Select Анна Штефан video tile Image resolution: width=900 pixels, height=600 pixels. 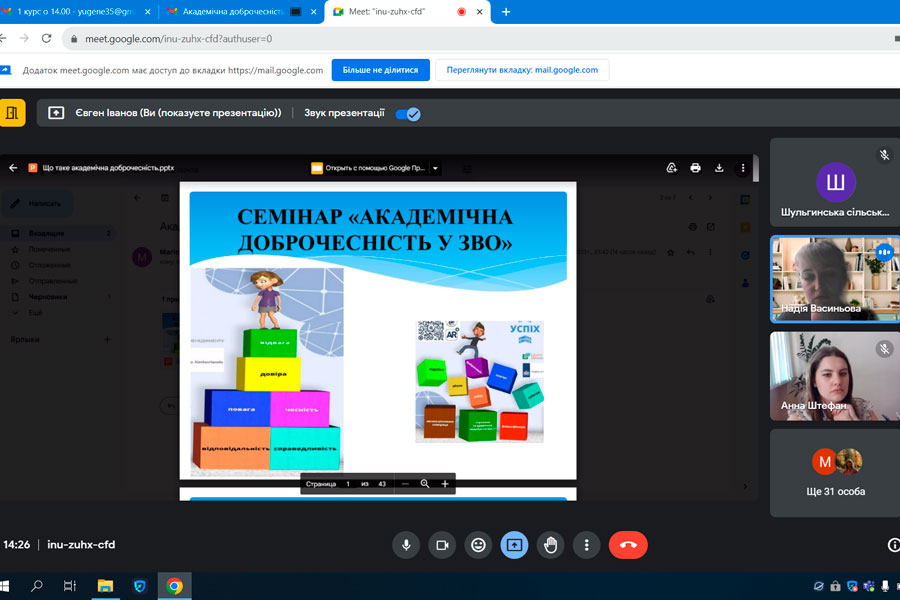(835, 376)
